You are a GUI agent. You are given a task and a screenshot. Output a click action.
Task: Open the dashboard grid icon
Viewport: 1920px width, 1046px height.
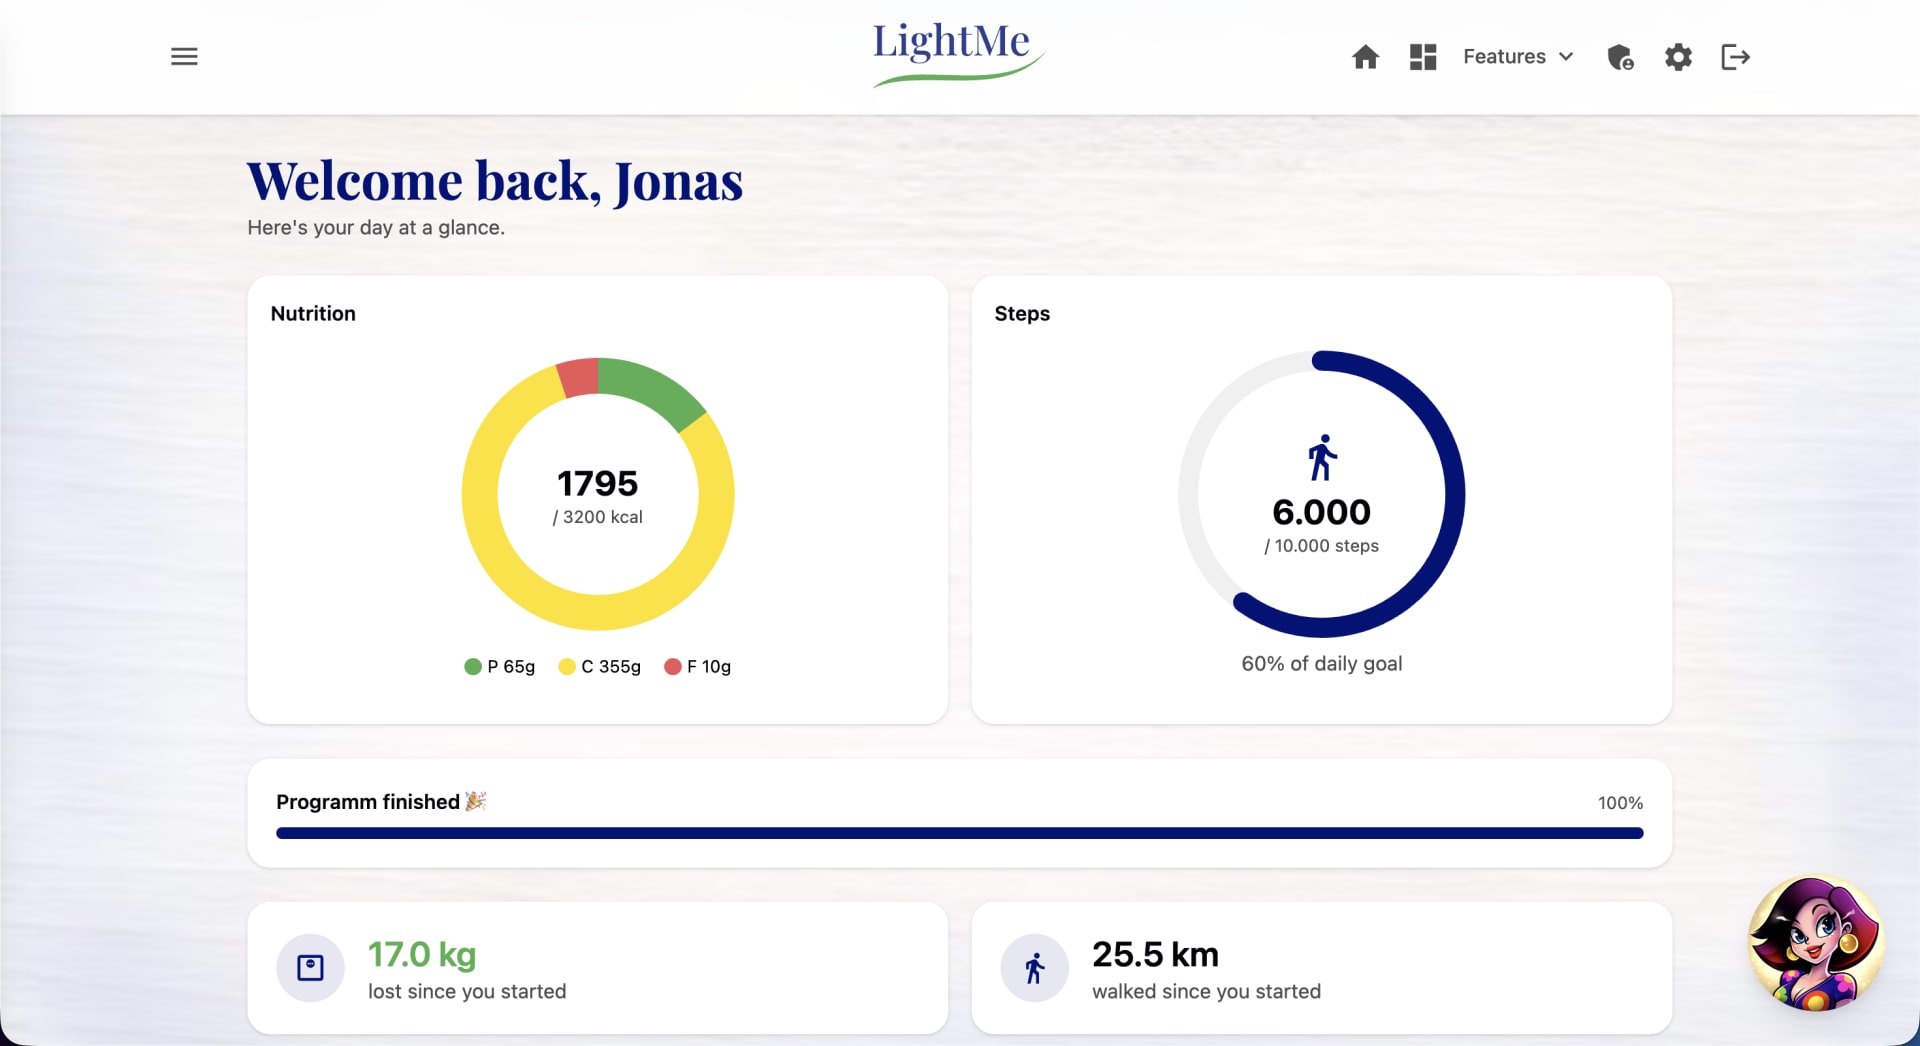[1423, 57]
